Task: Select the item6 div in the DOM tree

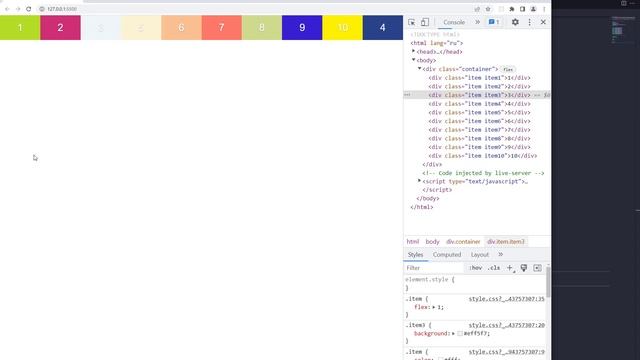Action: click(x=479, y=121)
